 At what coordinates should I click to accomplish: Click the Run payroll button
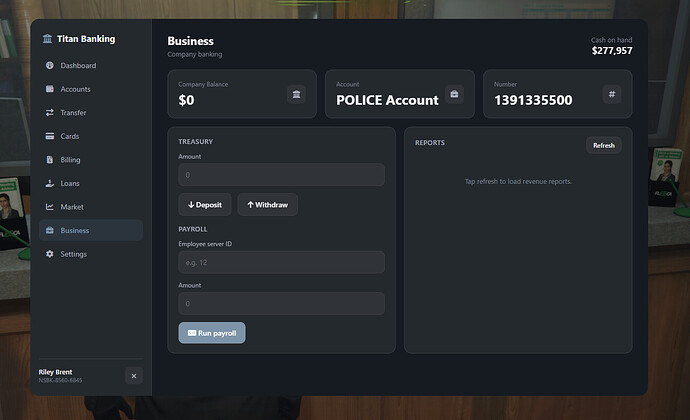point(212,333)
